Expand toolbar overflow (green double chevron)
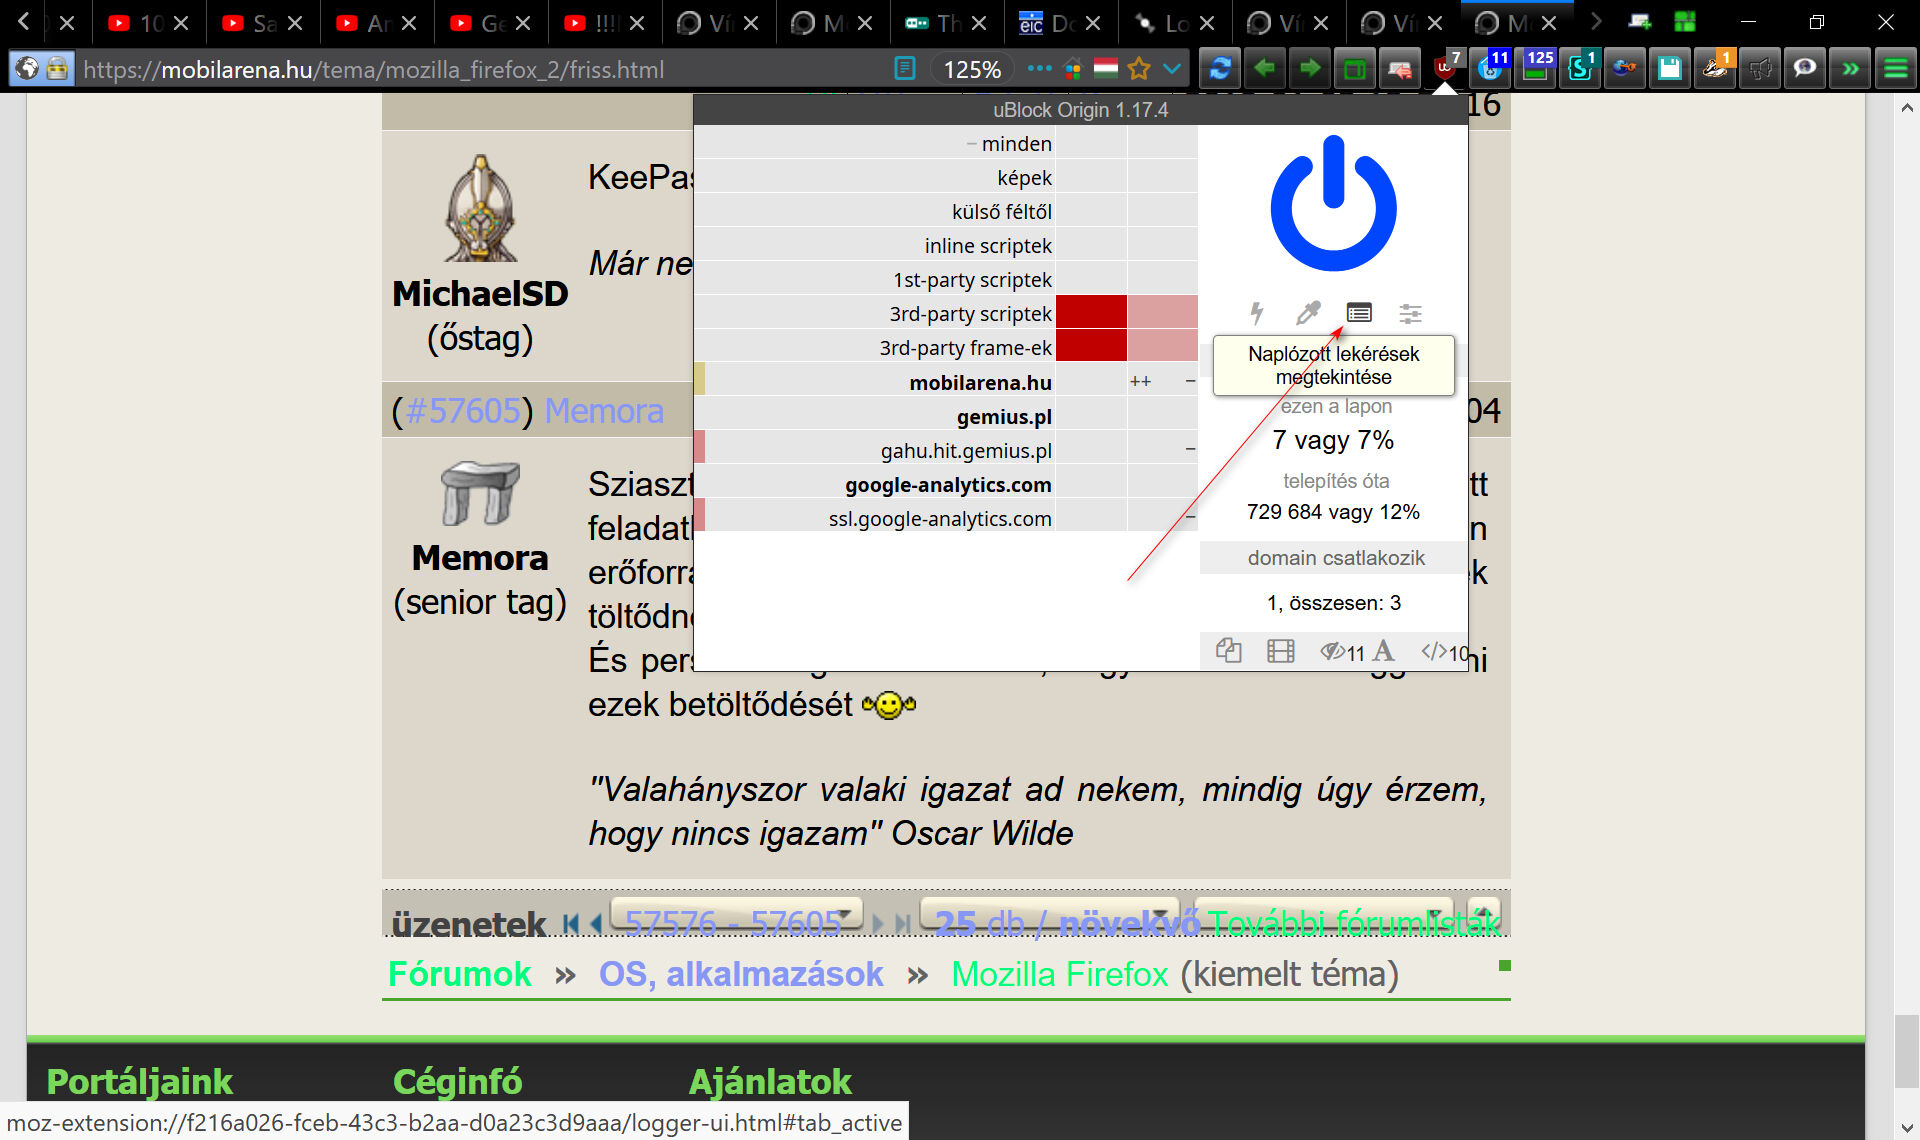This screenshot has height=1140, width=1920. (1850, 69)
